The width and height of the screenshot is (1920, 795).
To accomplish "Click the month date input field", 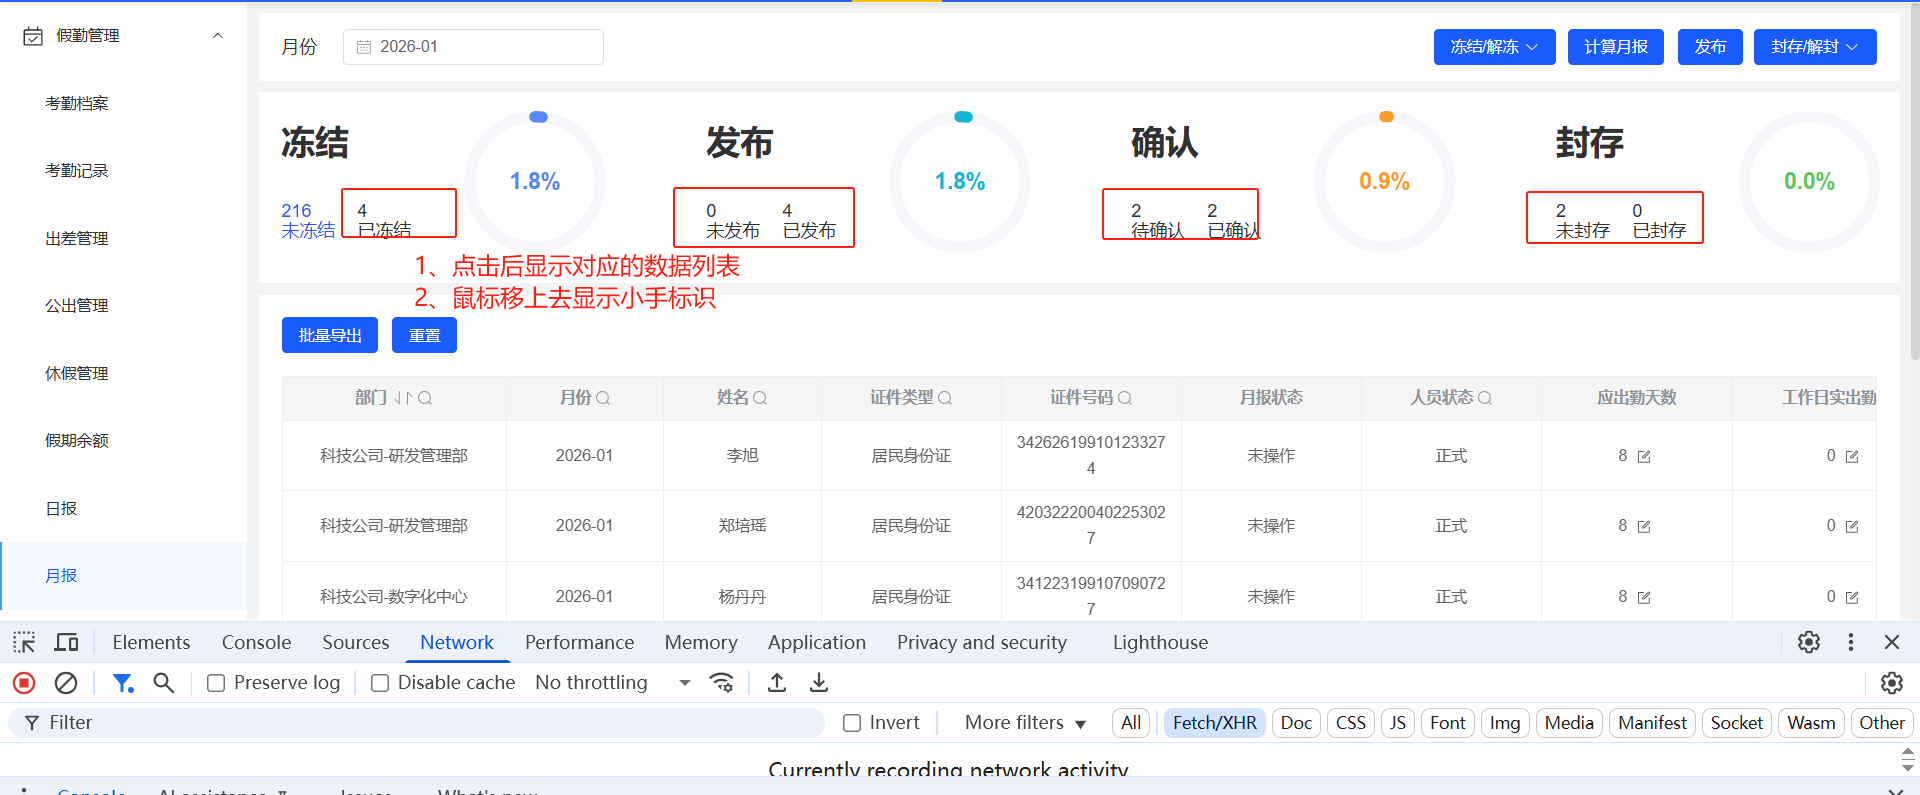I will point(473,47).
